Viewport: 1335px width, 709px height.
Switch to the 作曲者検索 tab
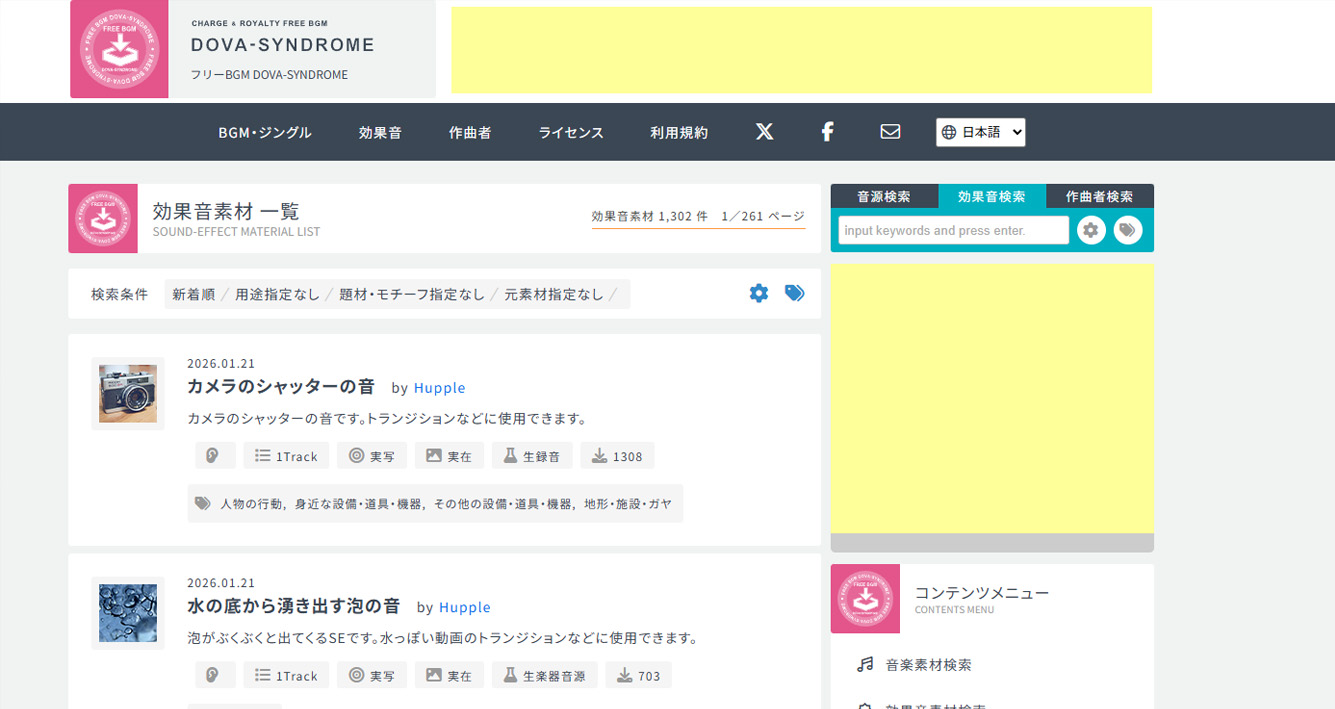point(1100,196)
